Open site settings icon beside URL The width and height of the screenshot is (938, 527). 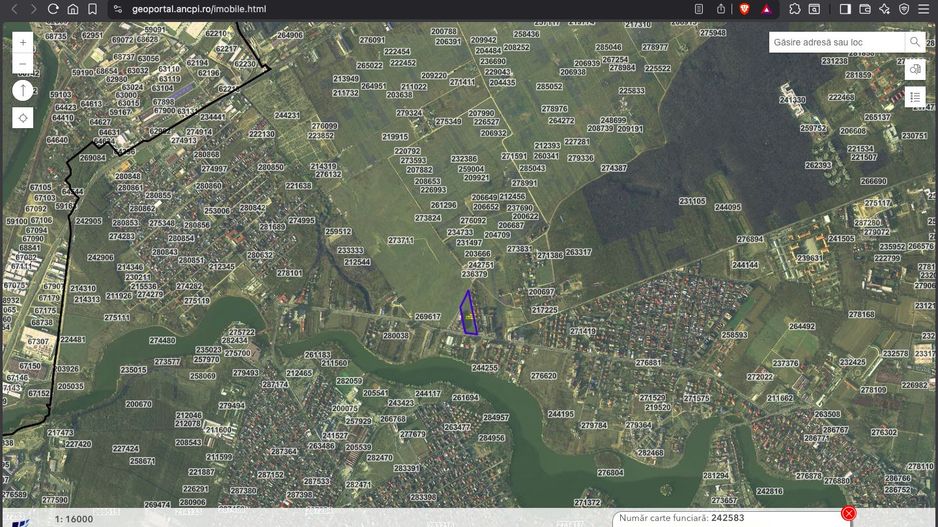pyautogui.click(x=118, y=9)
